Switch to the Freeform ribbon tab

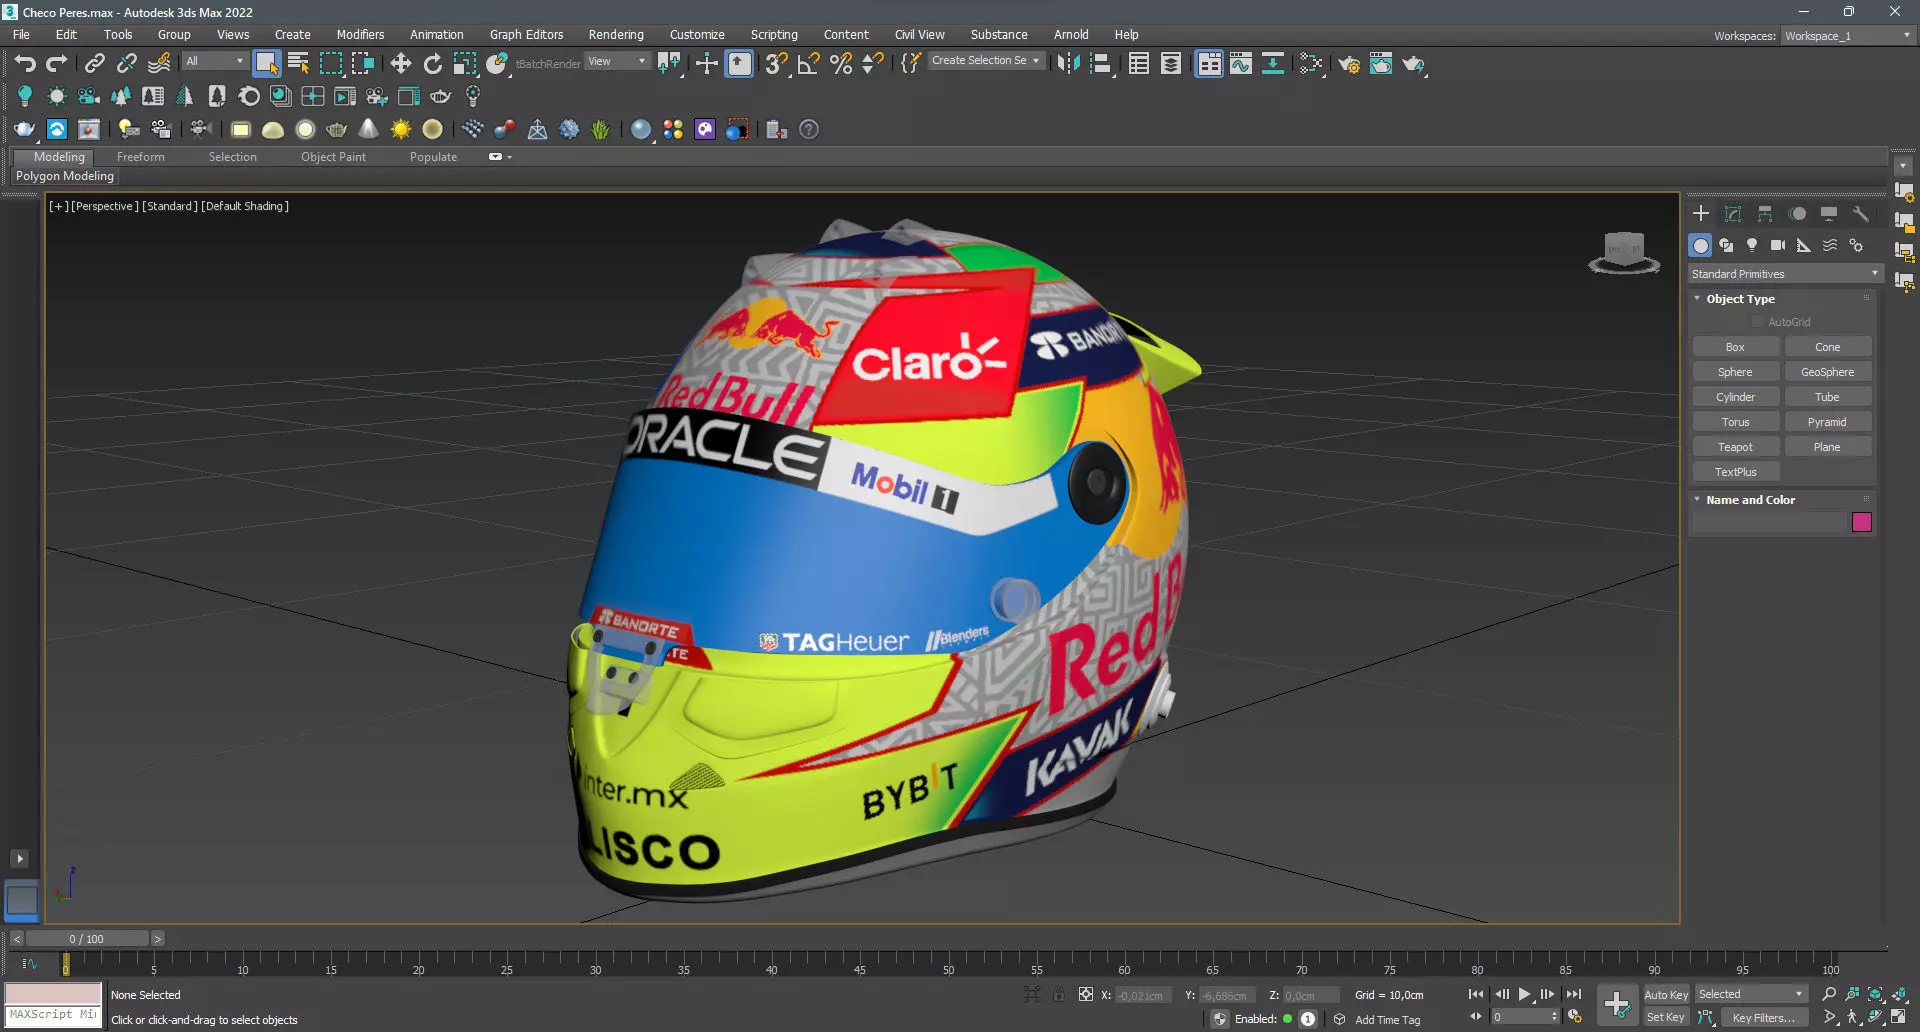pyautogui.click(x=140, y=157)
